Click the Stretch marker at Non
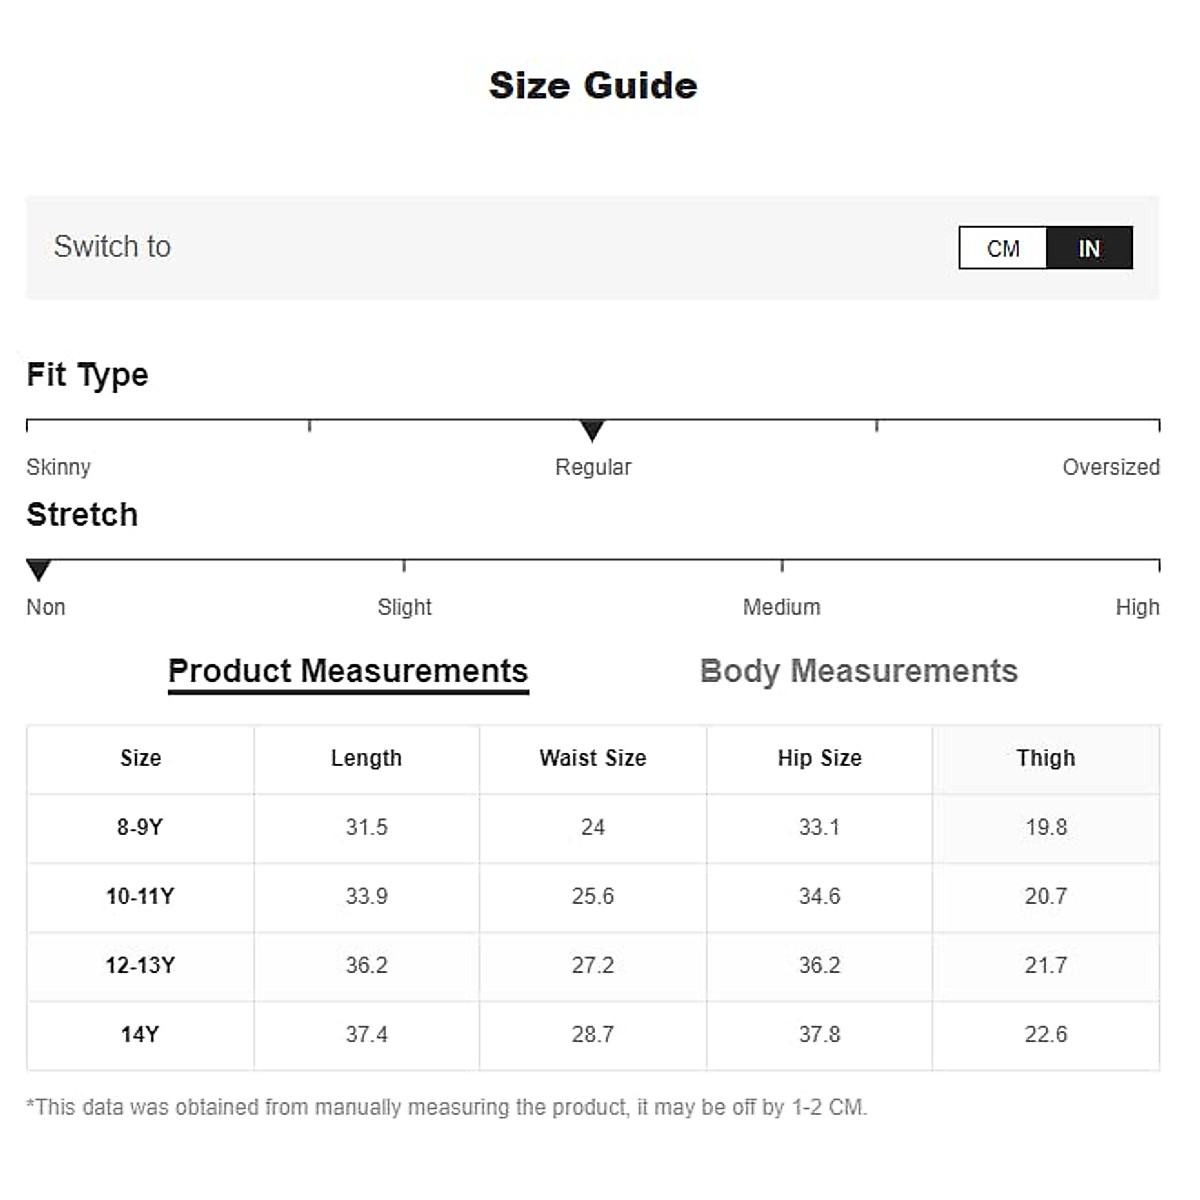1200x1200 pixels. [x=38, y=571]
